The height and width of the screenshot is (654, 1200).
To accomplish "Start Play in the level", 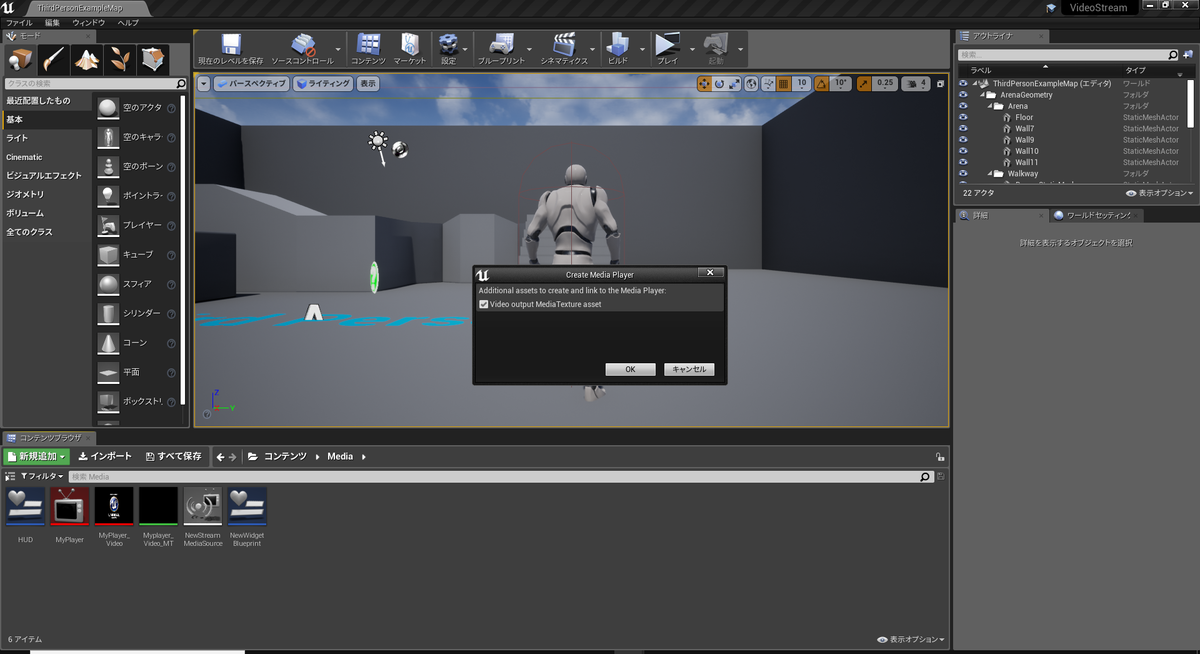I will [x=667, y=49].
